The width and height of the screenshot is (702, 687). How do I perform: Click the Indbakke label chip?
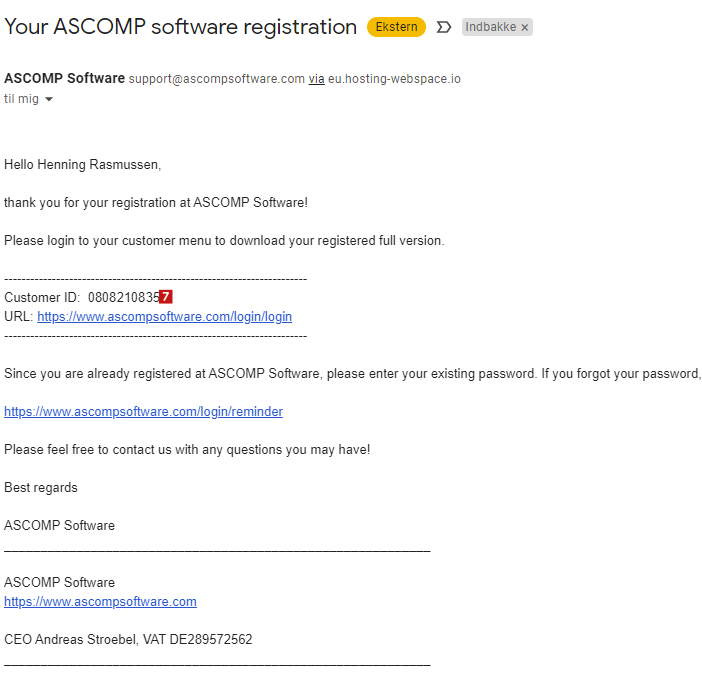(491, 27)
